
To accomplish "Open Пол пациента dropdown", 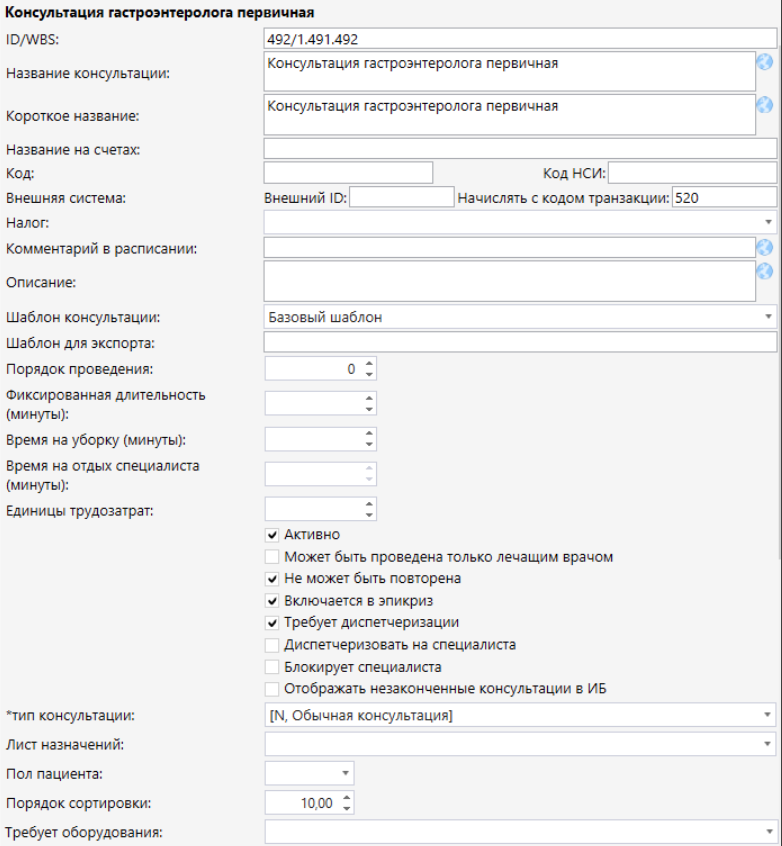I will (x=346, y=773).
